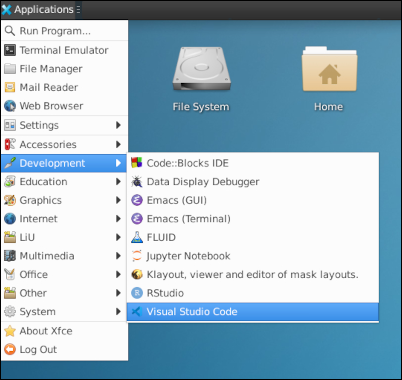Click the System gear icon
Image resolution: width=402 pixels, height=380 pixels.
10,312
